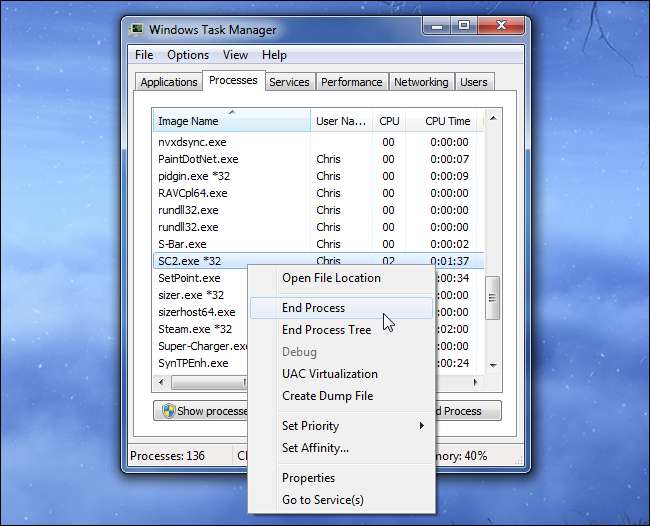Viewport: 650px width, 526px height.
Task: Select the pidgin.exe *32 process row
Action: pyautogui.click(x=318, y=176)
